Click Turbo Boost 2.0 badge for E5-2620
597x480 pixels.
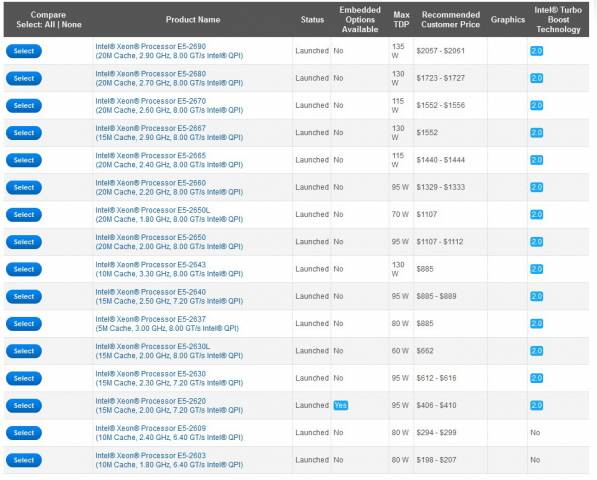536,406
